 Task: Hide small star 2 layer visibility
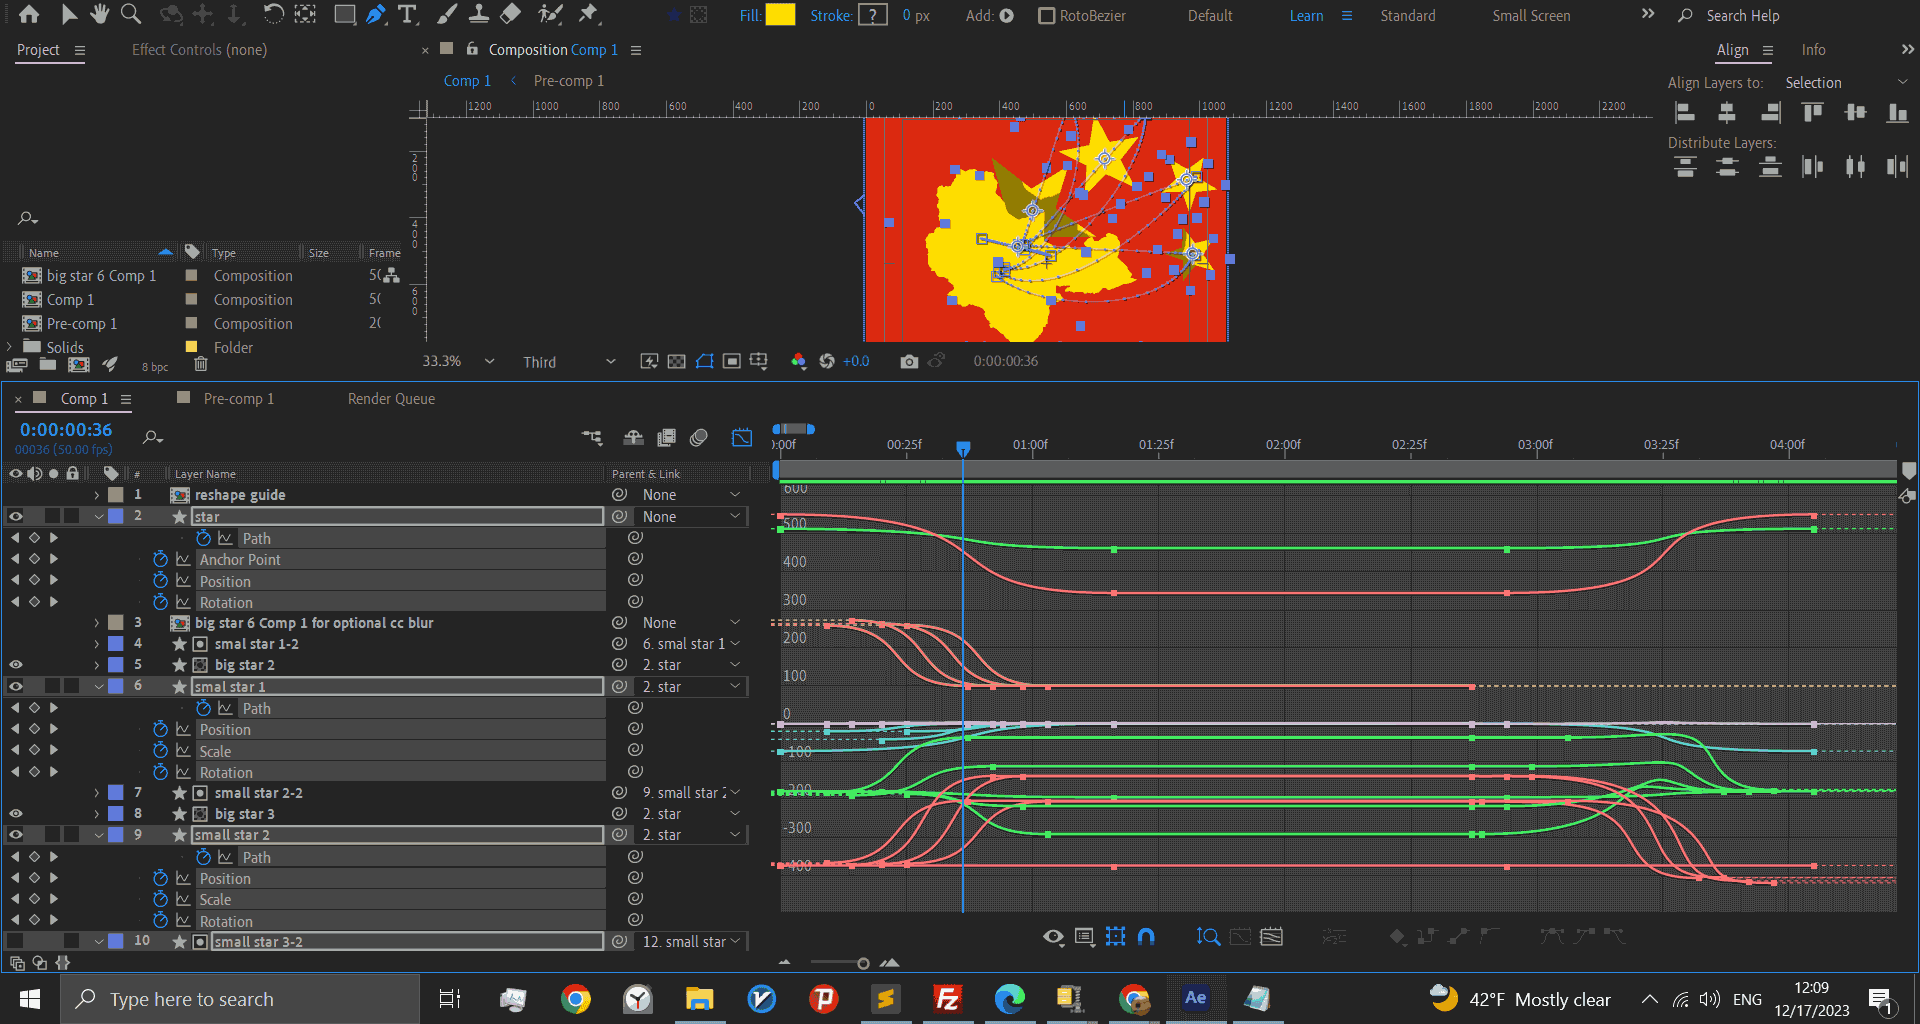[16, 835]
